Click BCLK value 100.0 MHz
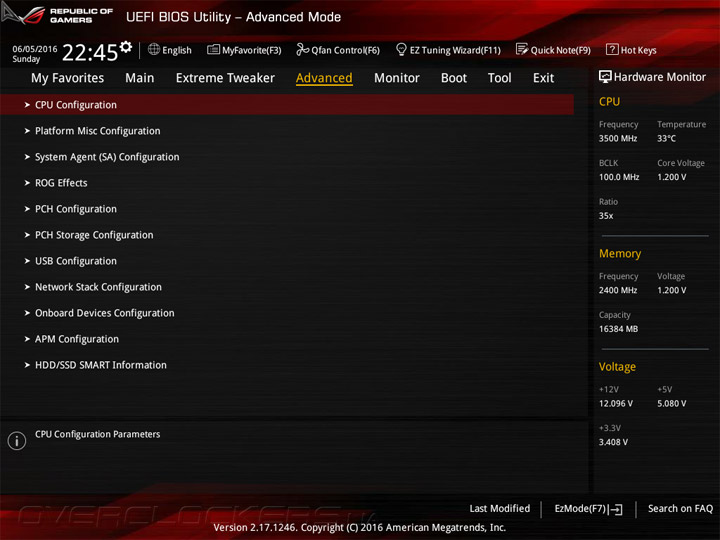 click(x=619, y=177)
